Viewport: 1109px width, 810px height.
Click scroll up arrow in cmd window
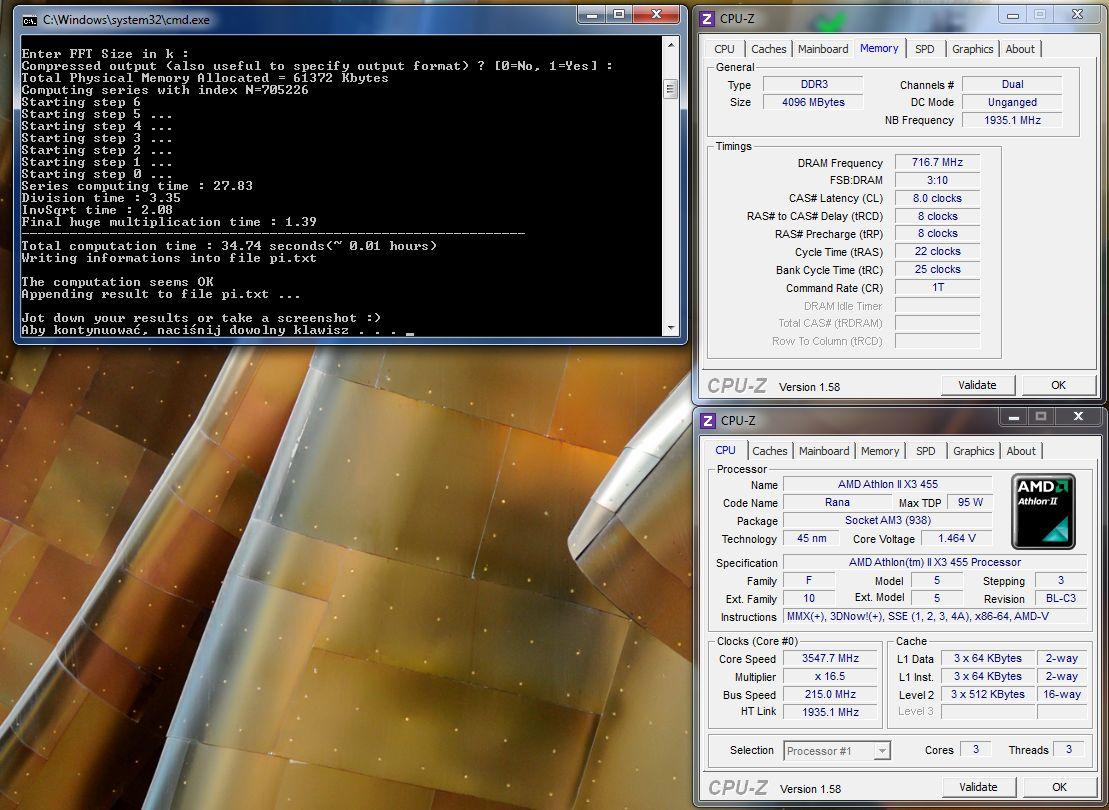(x=670, y=45)
